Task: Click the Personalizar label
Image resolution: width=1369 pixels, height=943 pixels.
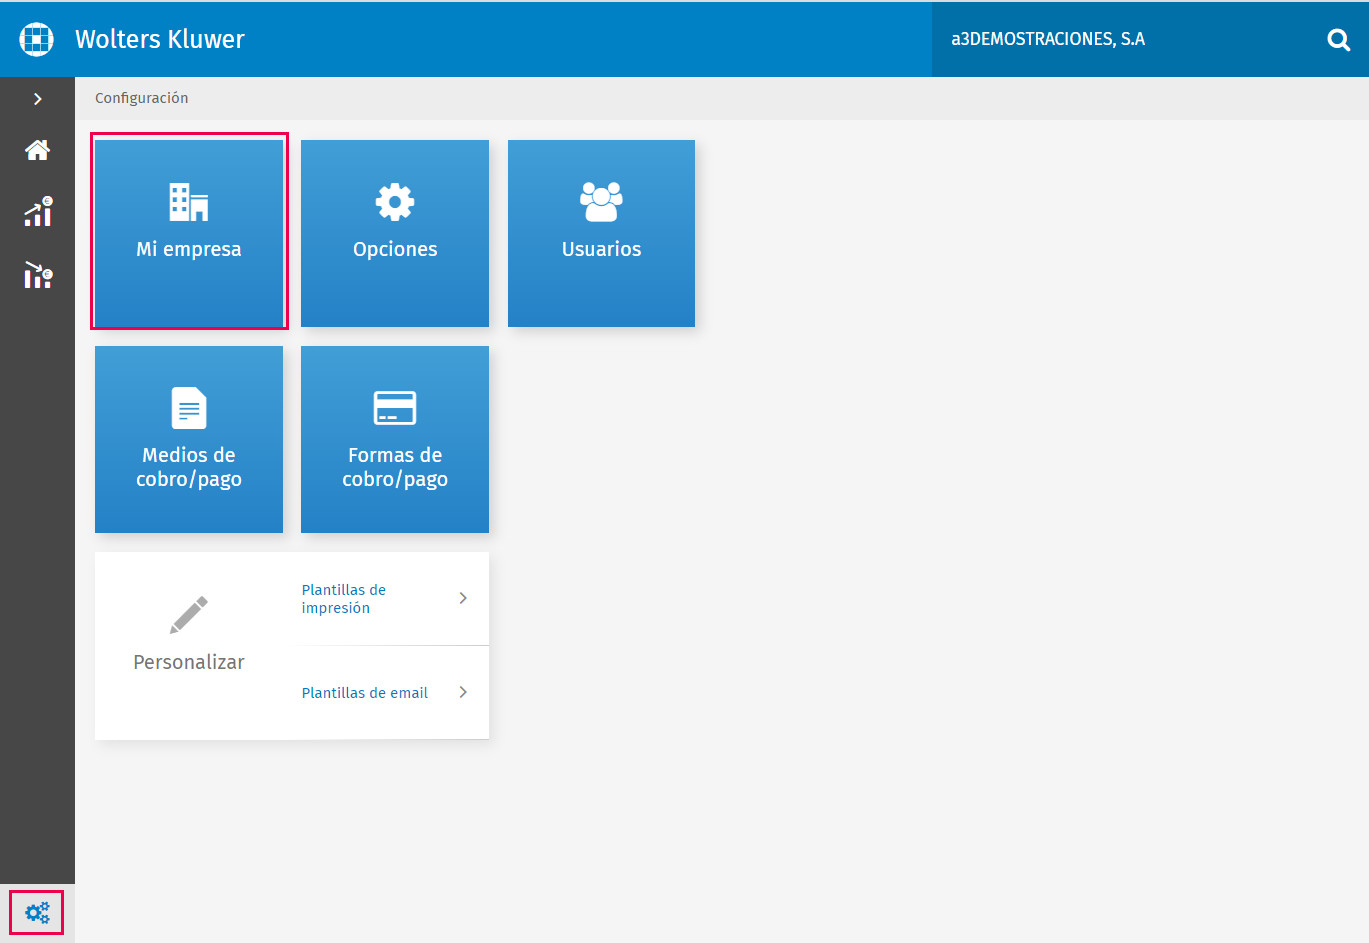Action: pyautogui.click(x=189, y=662)
